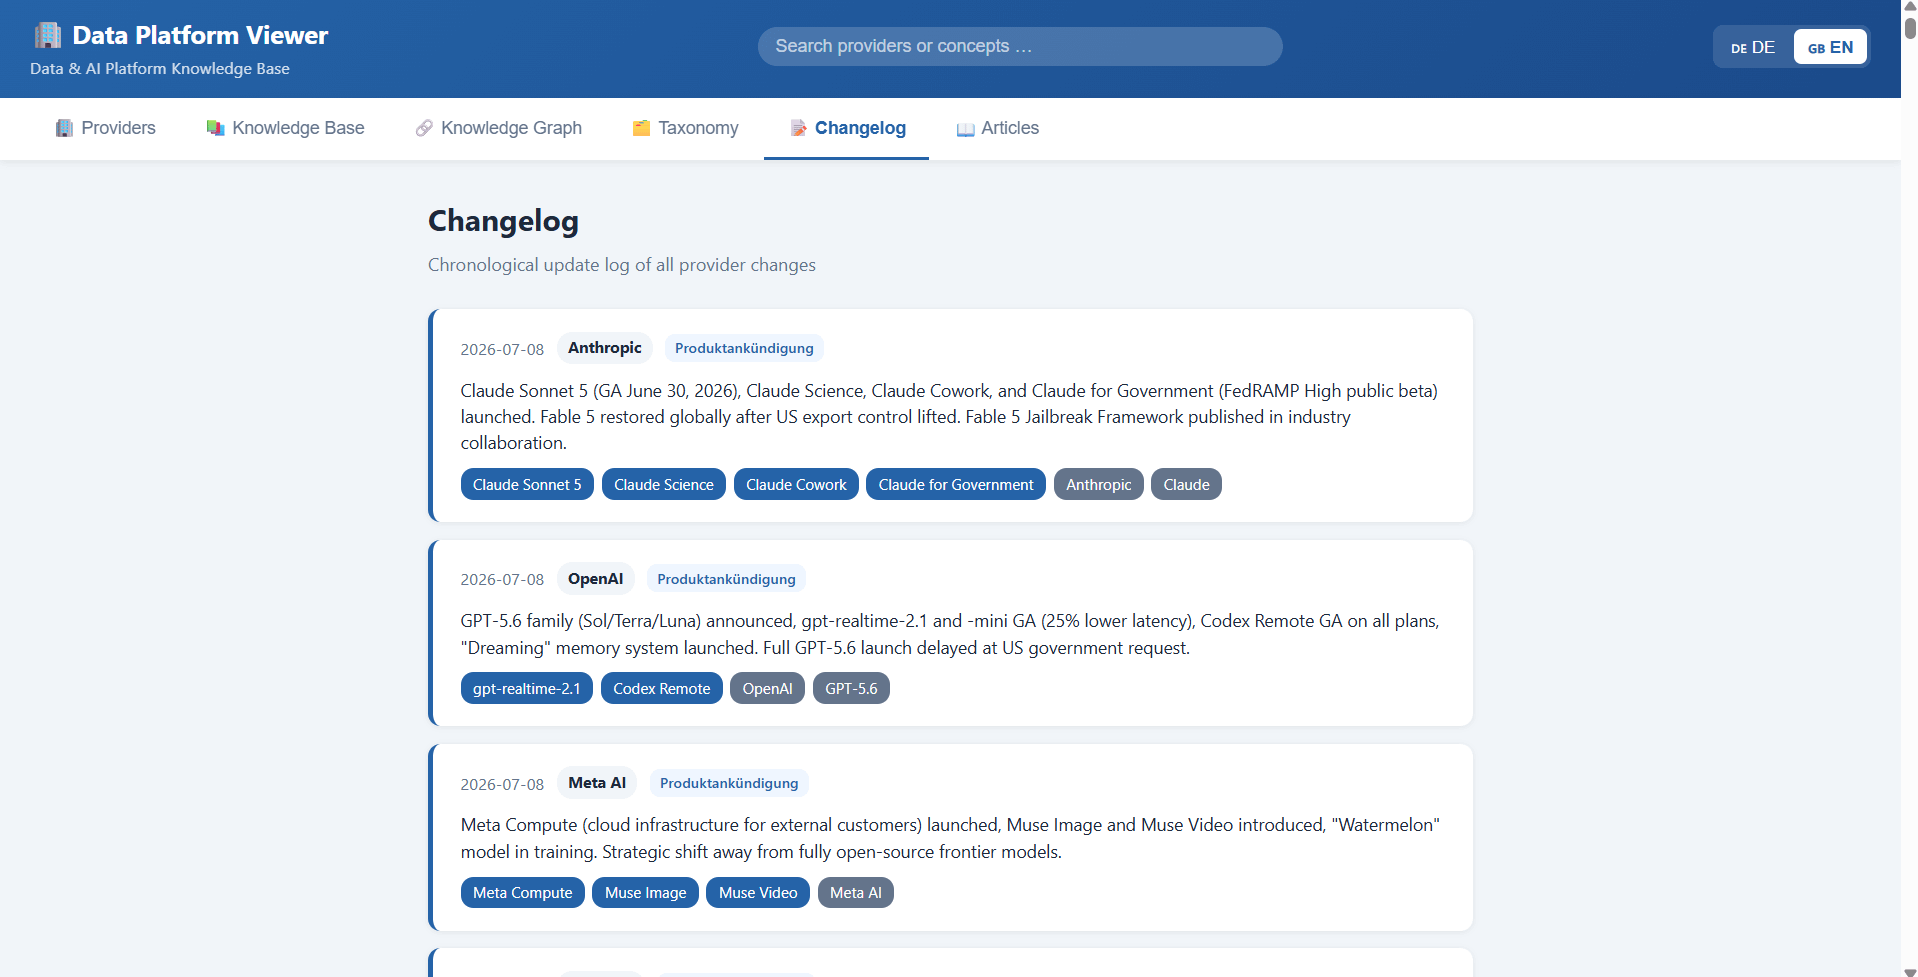The width and height of the screenshot is (1918, 977).
Task: Click Produktankündigung label on the Anthropic entry
Action: (744, 348)
